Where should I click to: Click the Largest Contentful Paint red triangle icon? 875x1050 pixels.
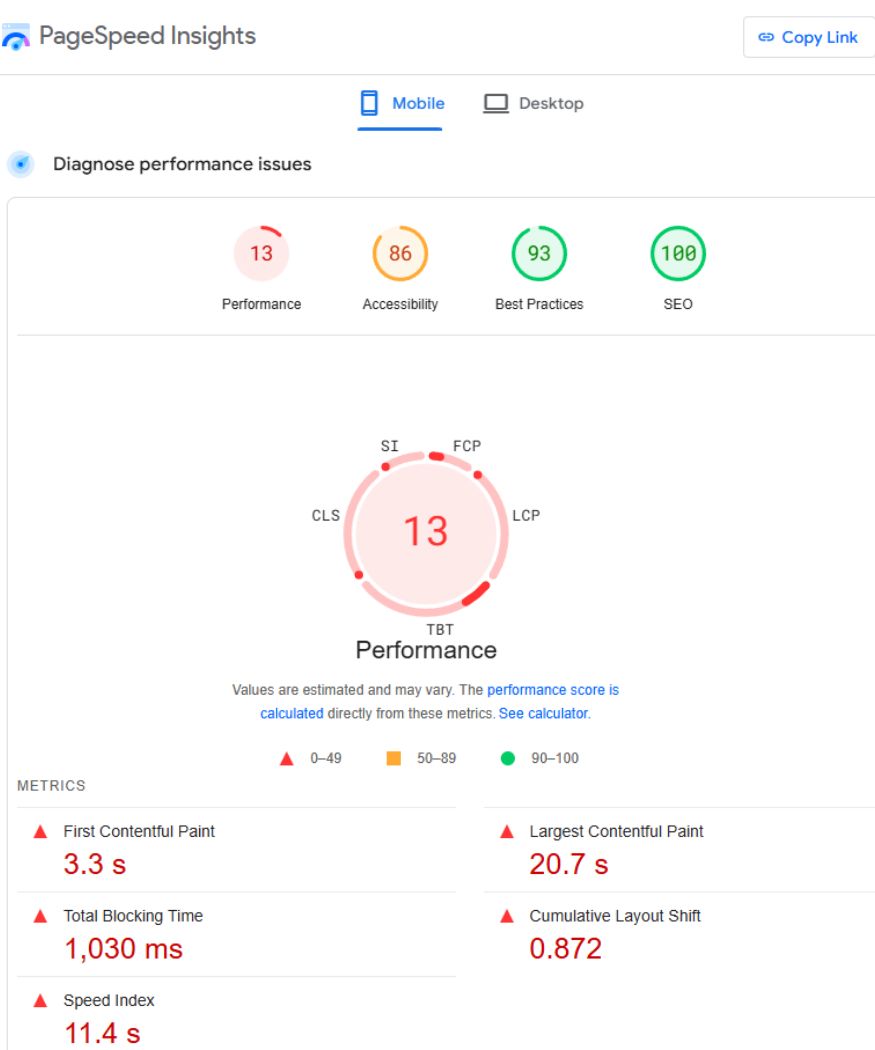pos(507,832)
